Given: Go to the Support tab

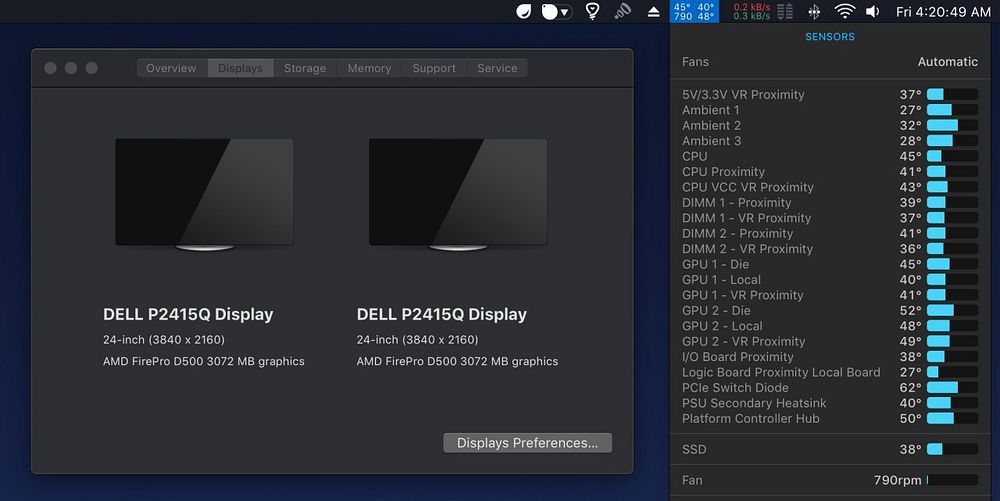Looking at the screenshot, I should pyautogui.click(x=434, y=68).
